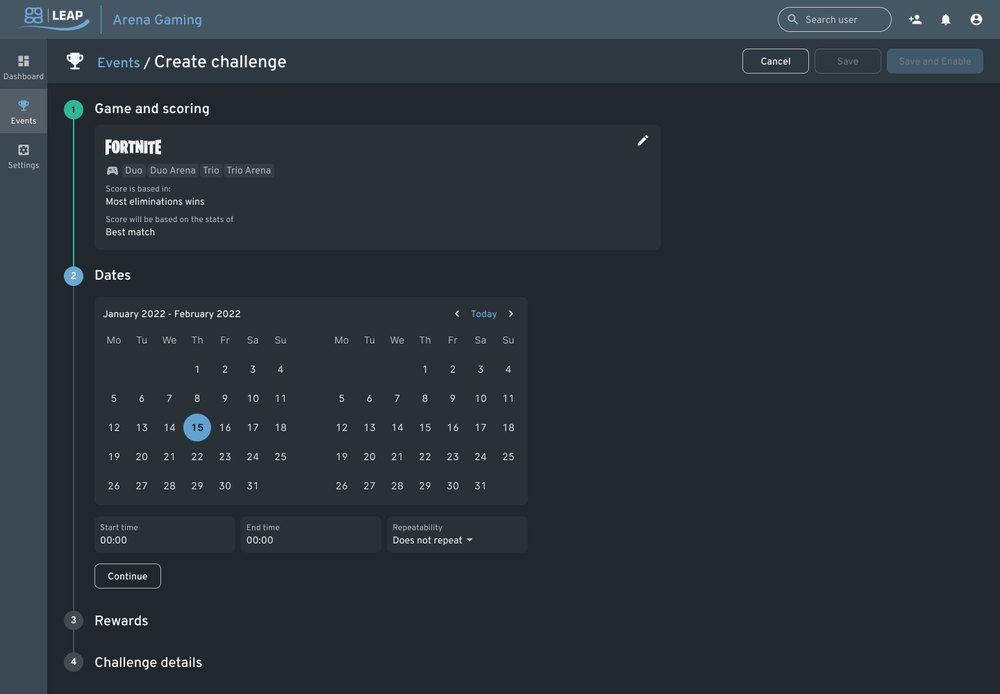The image size is (1000, 694).
Task: Click the Events breadcrumb link
Action: [119, 63]
